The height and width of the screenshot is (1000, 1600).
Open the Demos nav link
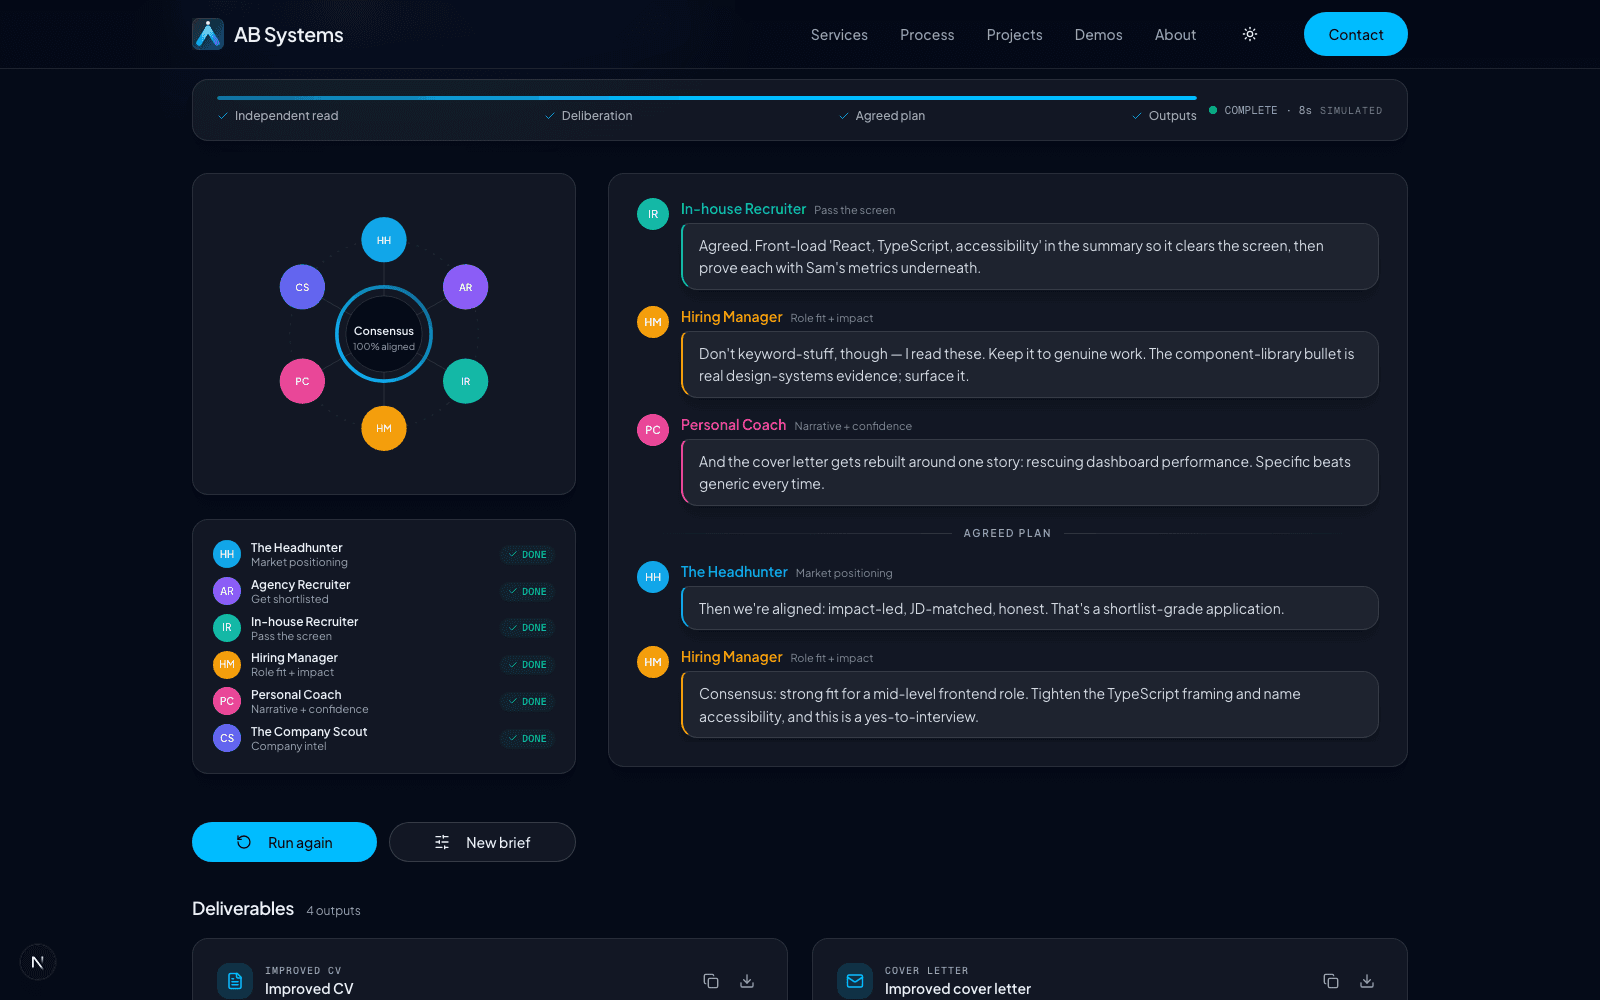(x=1098, y=34)
